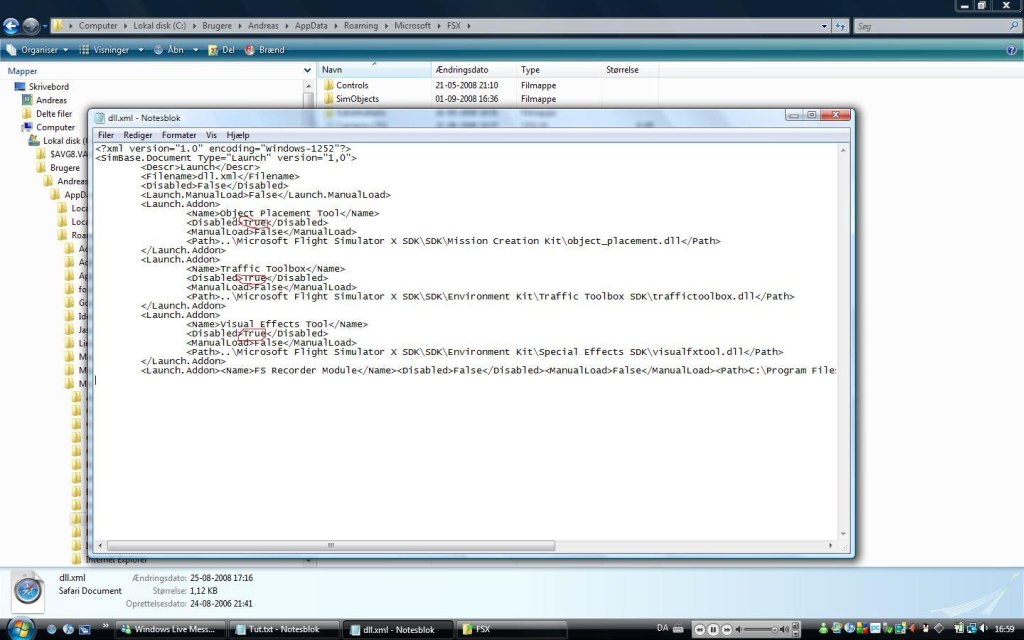The image size is (1024, 640).
Task: Click the Explorer help question mark icon
Action: click(1011, 49)
